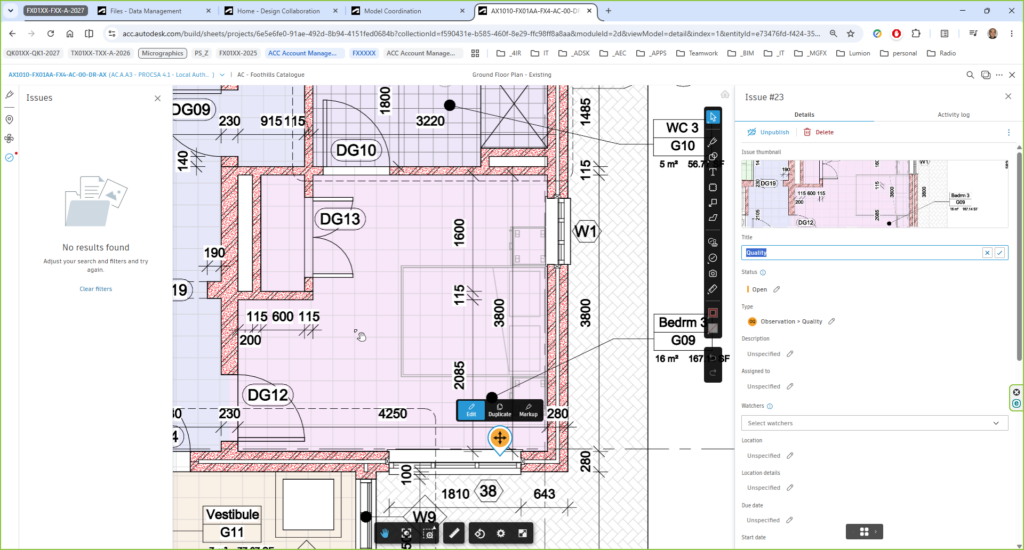This screenshot has height=550, width=1024.
Task: Click the redo arrow in markup toolbar
Action: click(712, 373)
